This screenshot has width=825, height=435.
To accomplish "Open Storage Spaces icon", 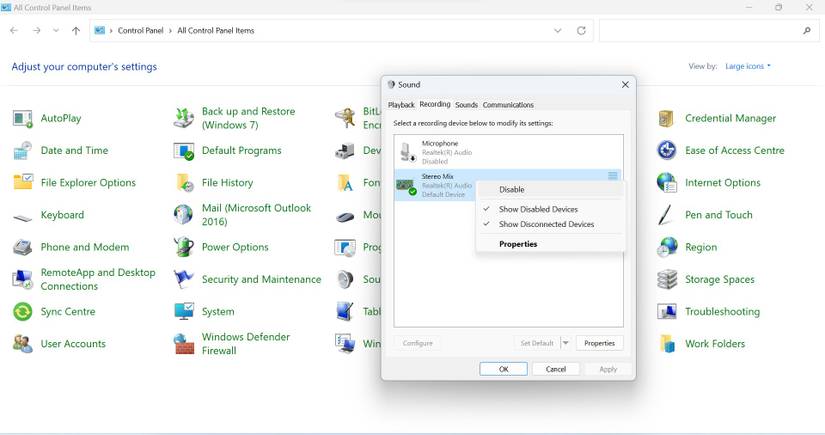I will [x=667, y=279].
